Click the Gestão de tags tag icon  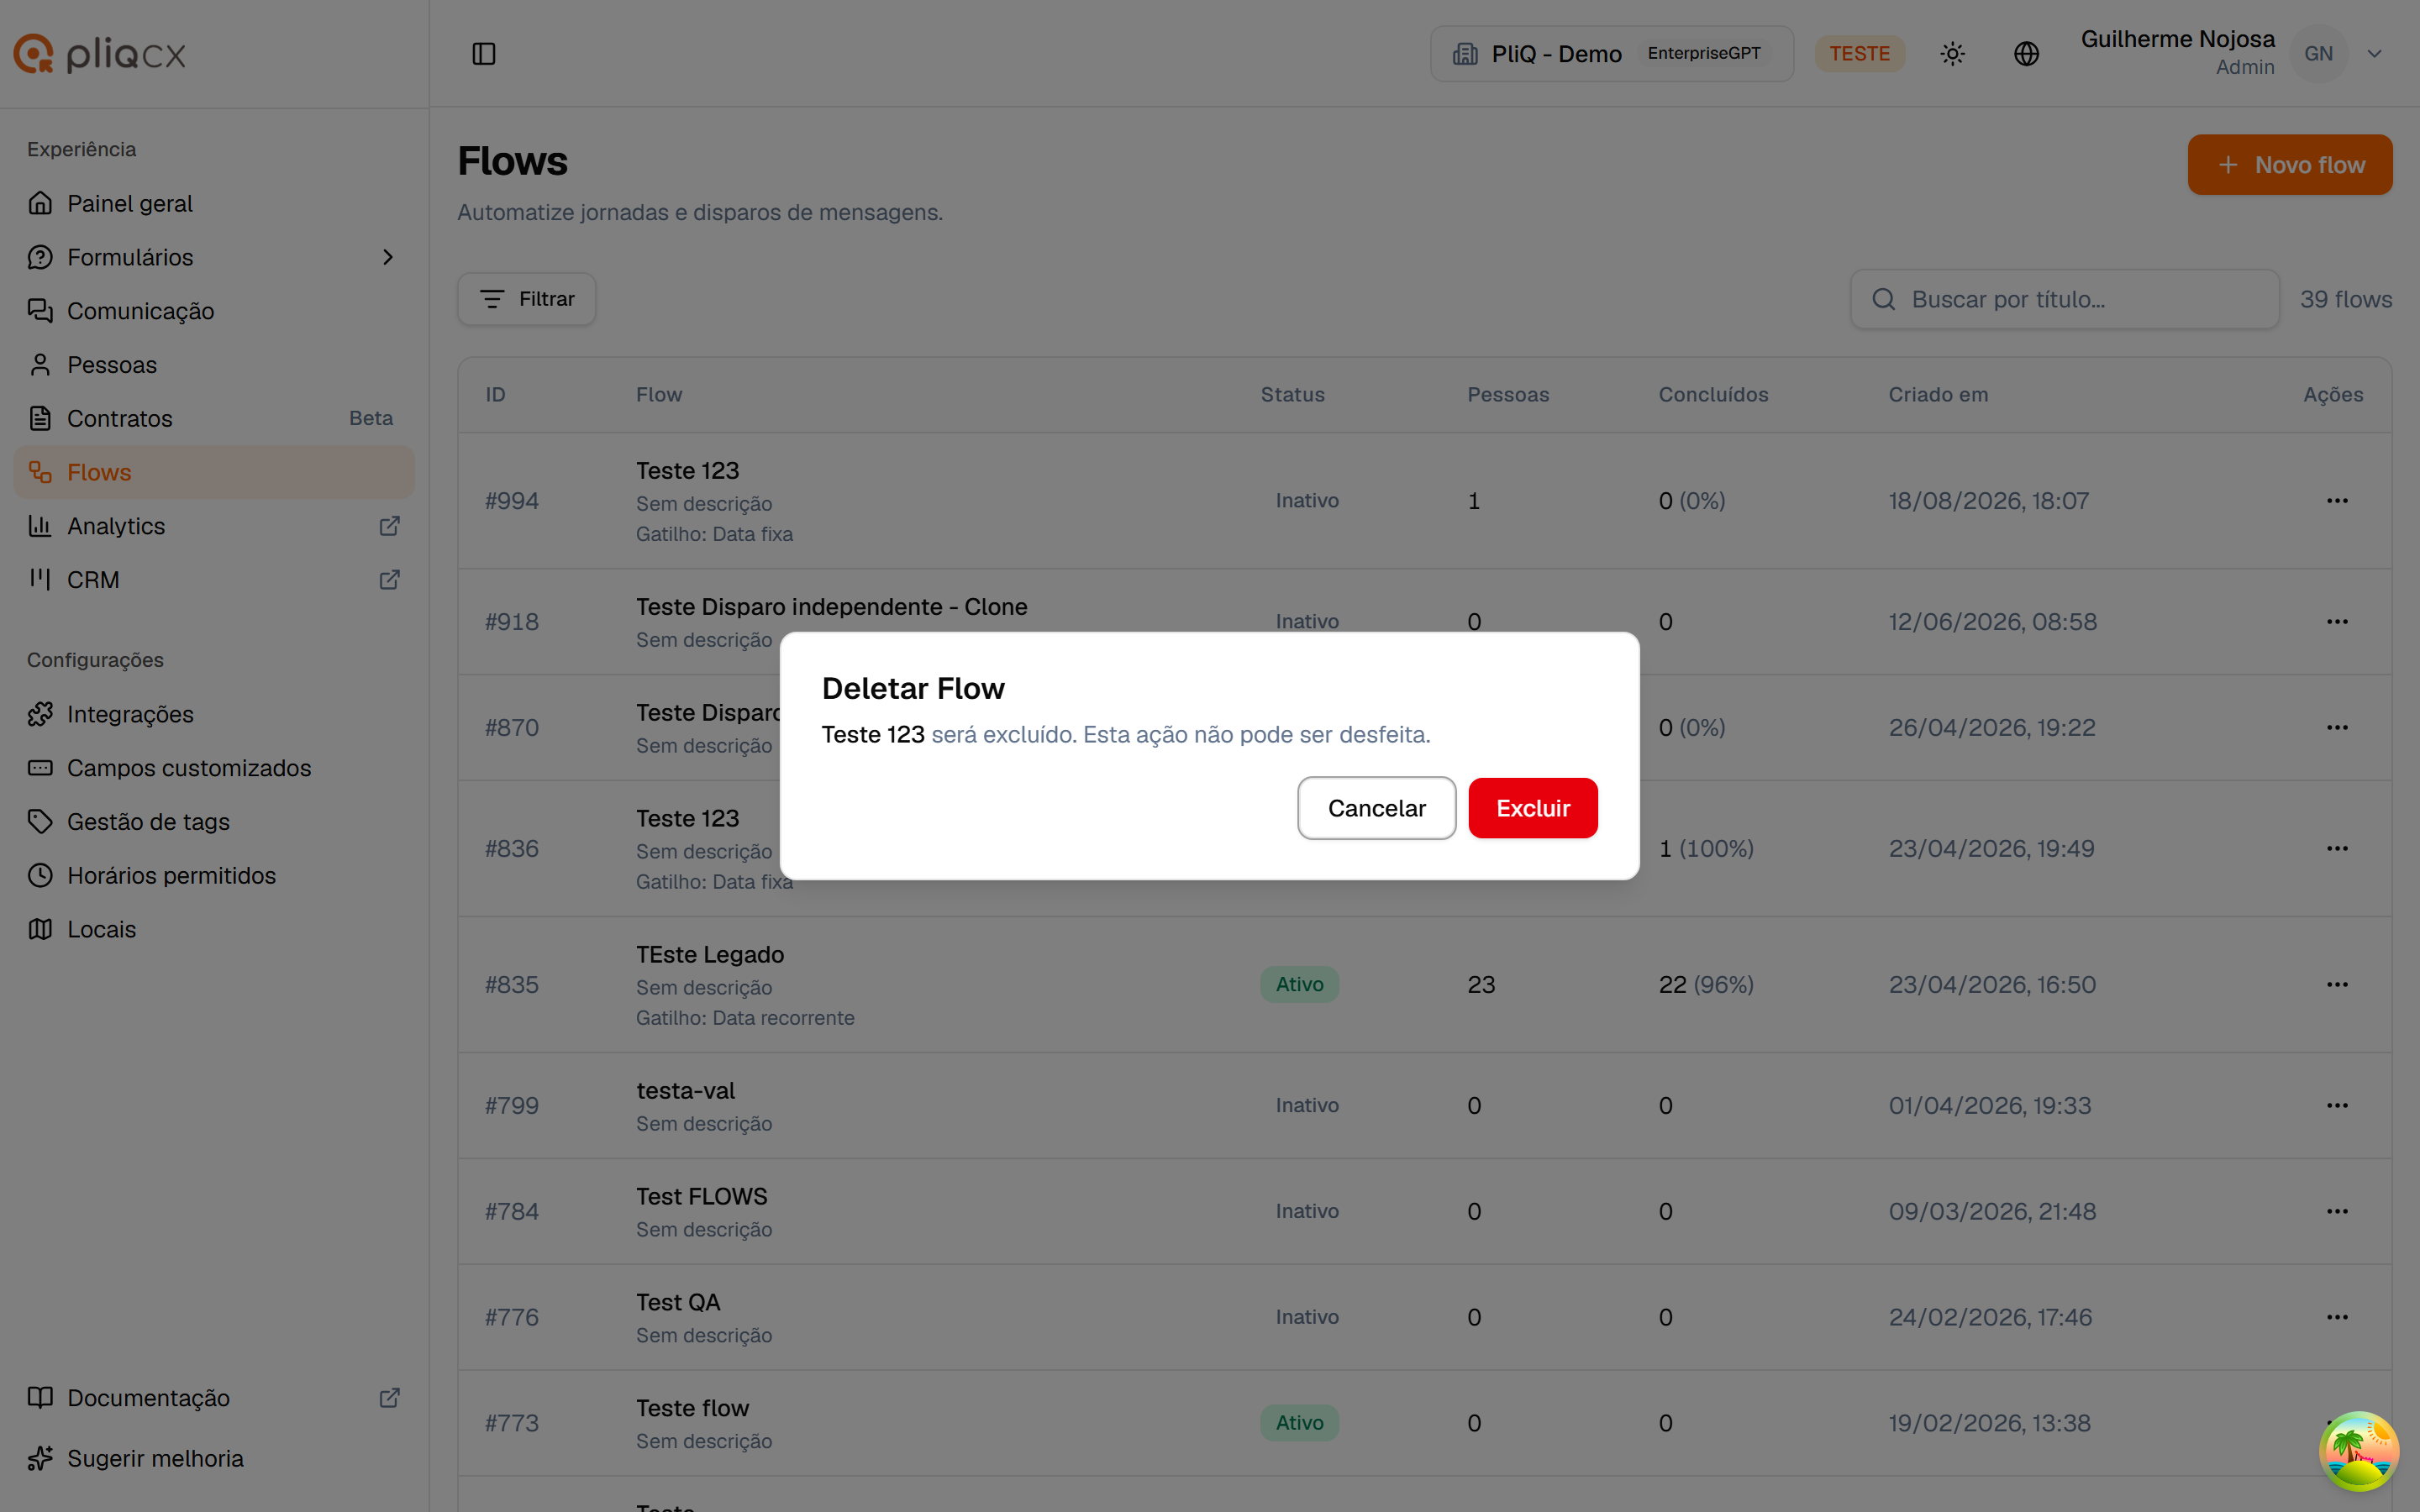pos(40,822)
